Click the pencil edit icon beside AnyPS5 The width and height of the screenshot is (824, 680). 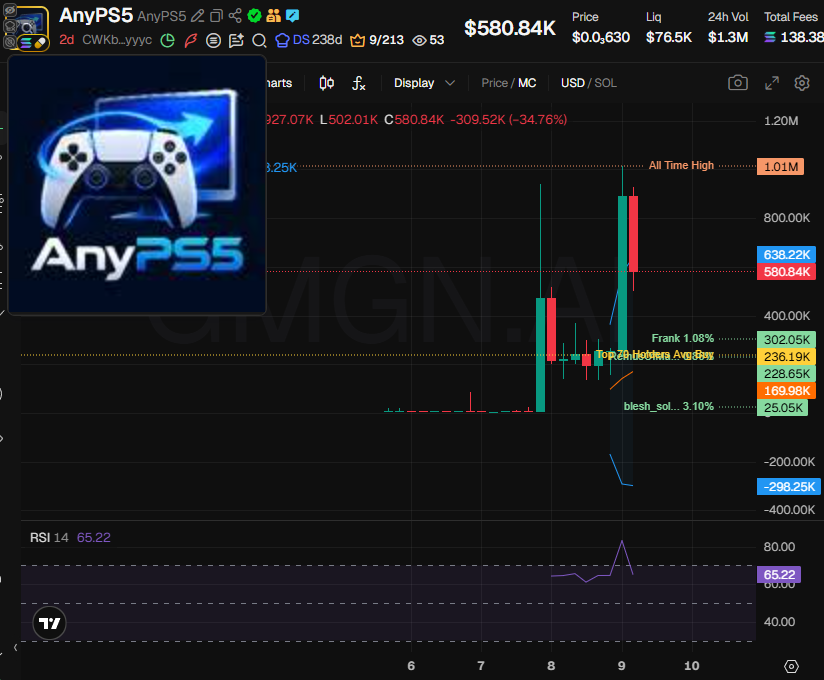click(x=197, y=16)
